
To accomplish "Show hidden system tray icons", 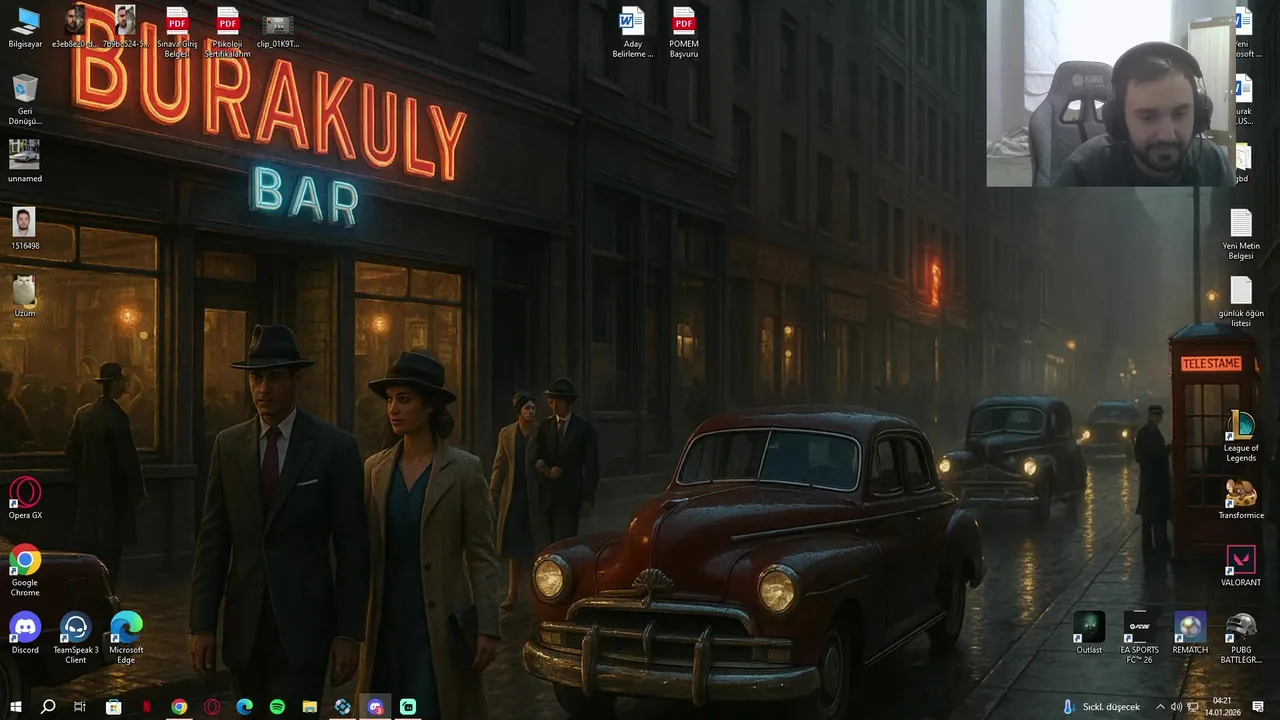I will click(1160, 707).
